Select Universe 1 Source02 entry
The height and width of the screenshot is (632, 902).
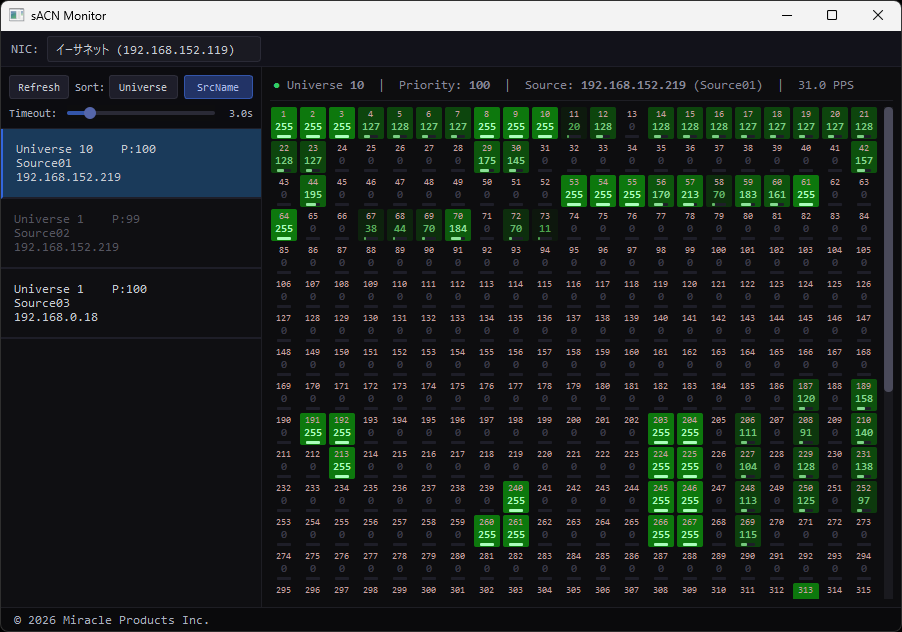point(131,232)
